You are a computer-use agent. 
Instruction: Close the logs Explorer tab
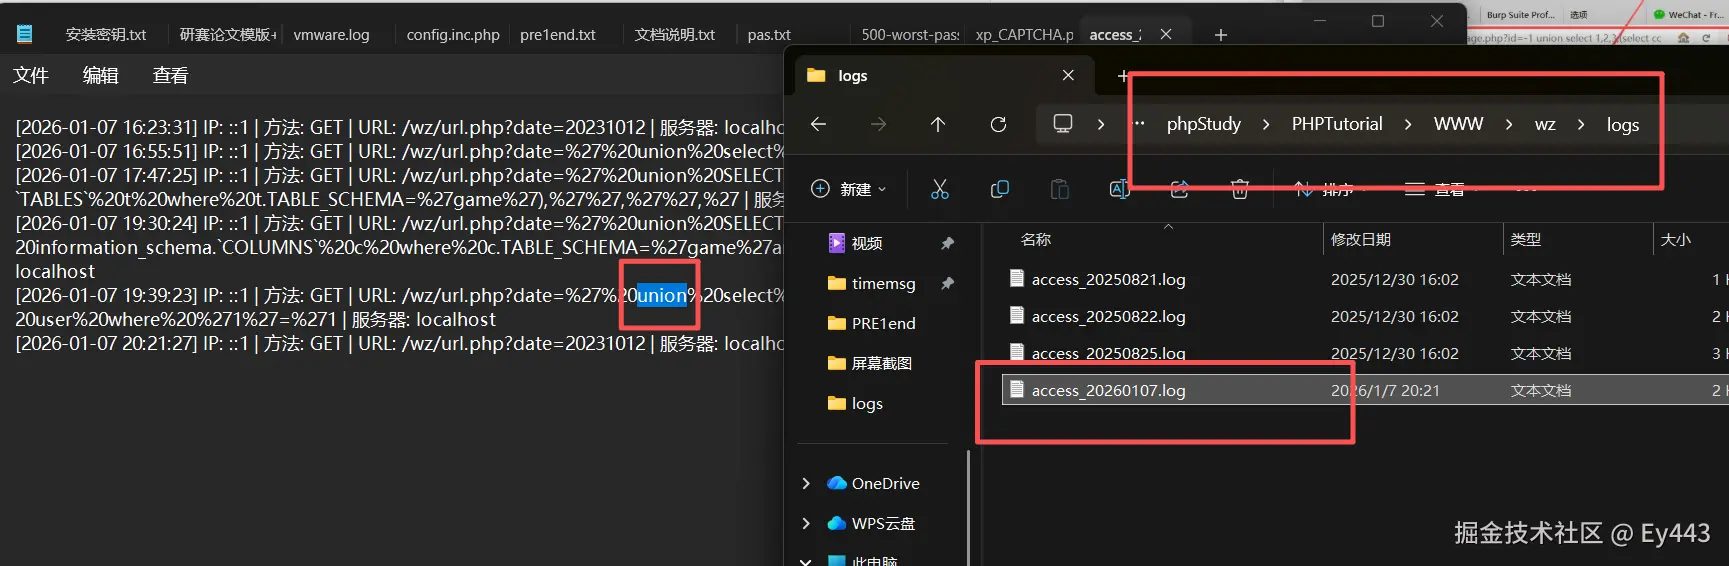pyautogui.click(x=1068, y=75)
